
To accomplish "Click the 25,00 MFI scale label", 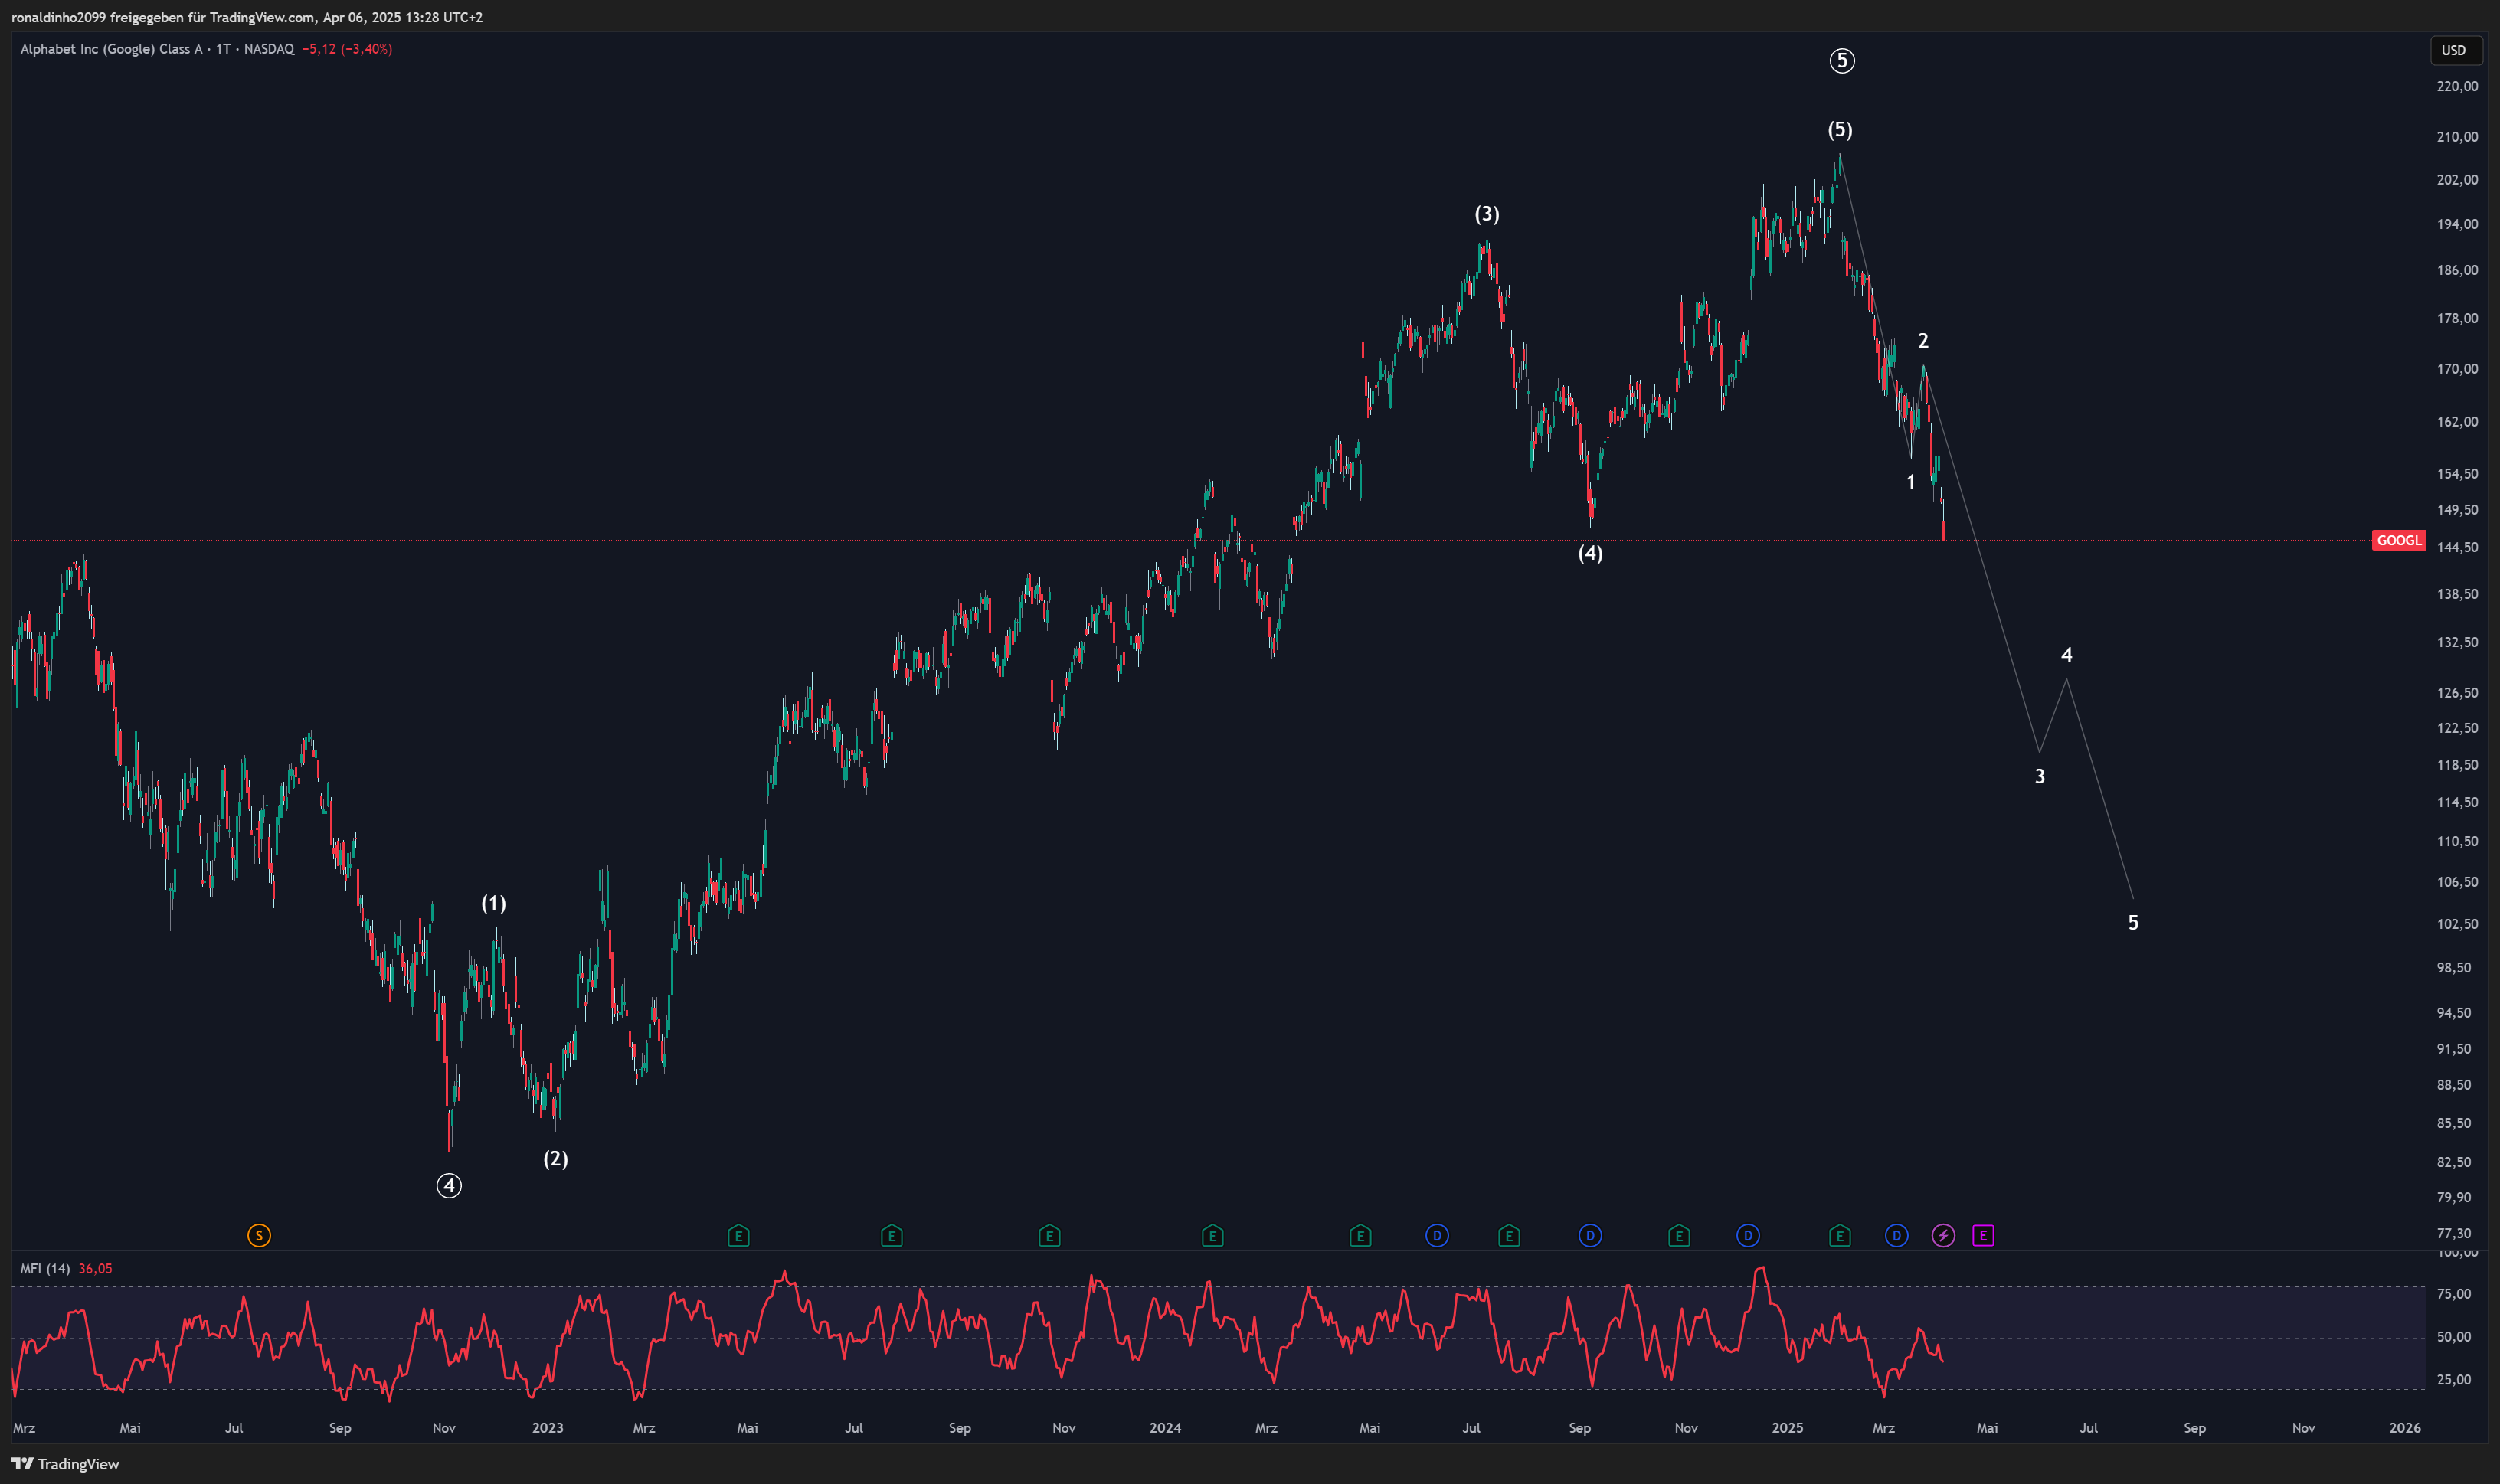I will click(2455, 1380).
